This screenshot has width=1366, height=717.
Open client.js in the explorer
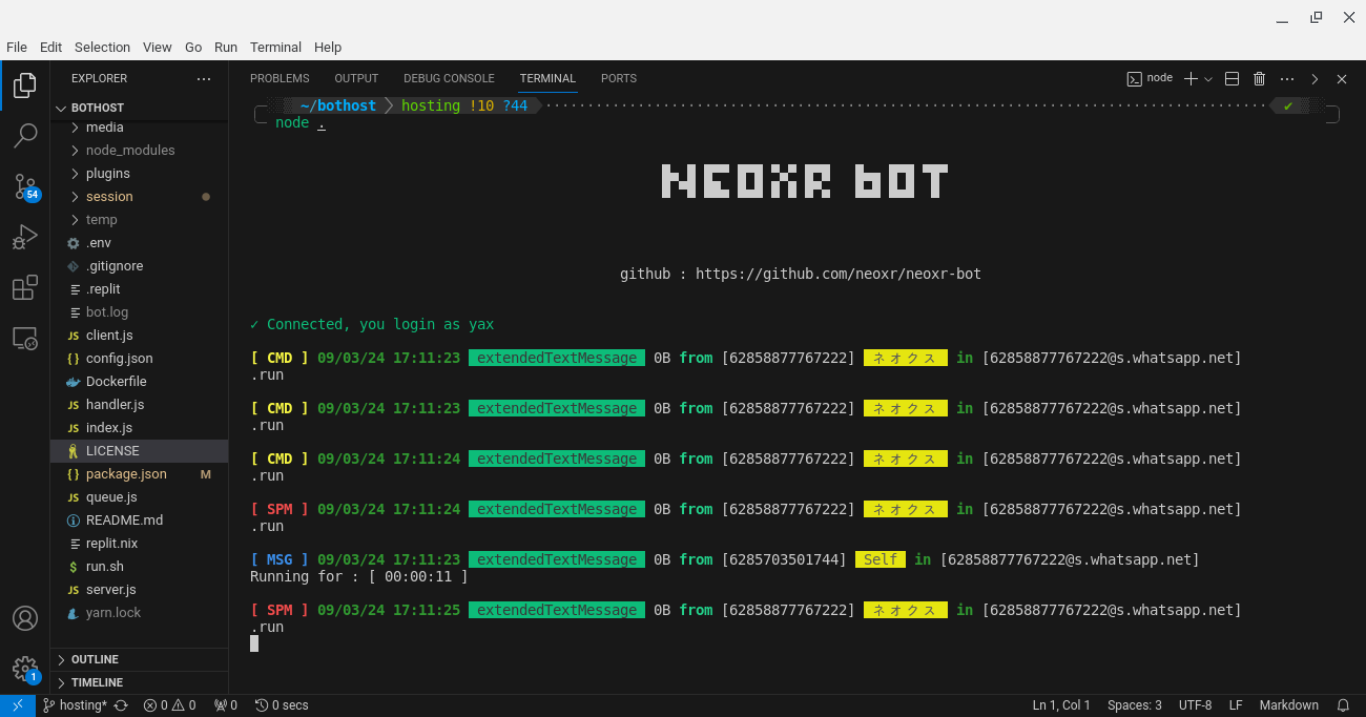tap(140, 335)
